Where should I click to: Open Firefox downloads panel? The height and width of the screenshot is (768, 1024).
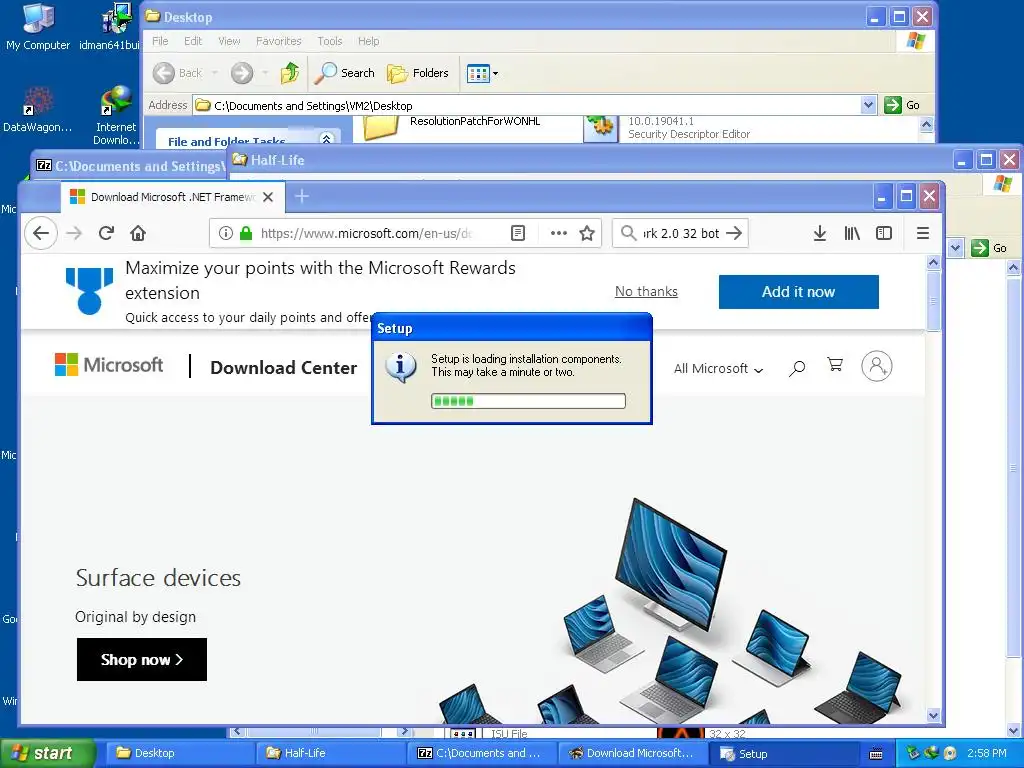pos(820,233)
